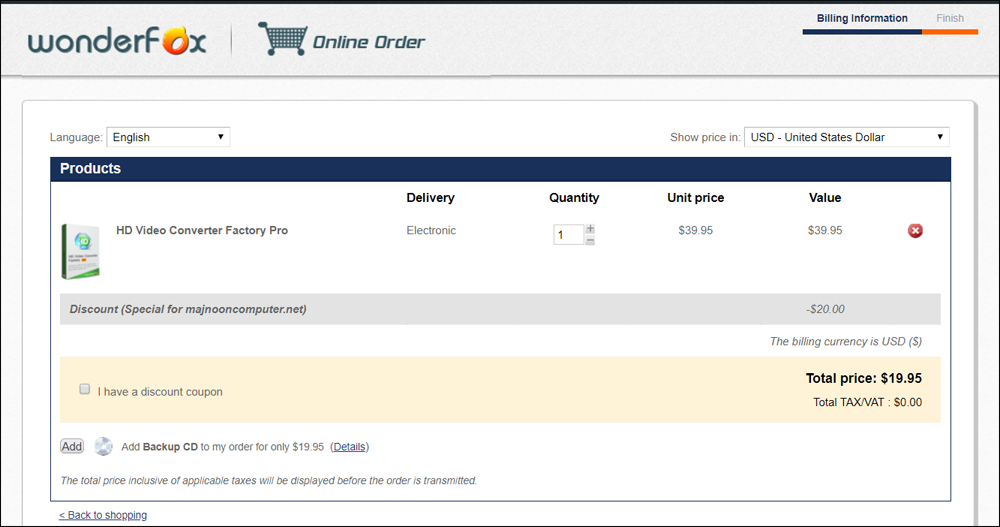Open the Backup CD Details link
Viewport: 1000px width, 527px height.
point(349,447)
